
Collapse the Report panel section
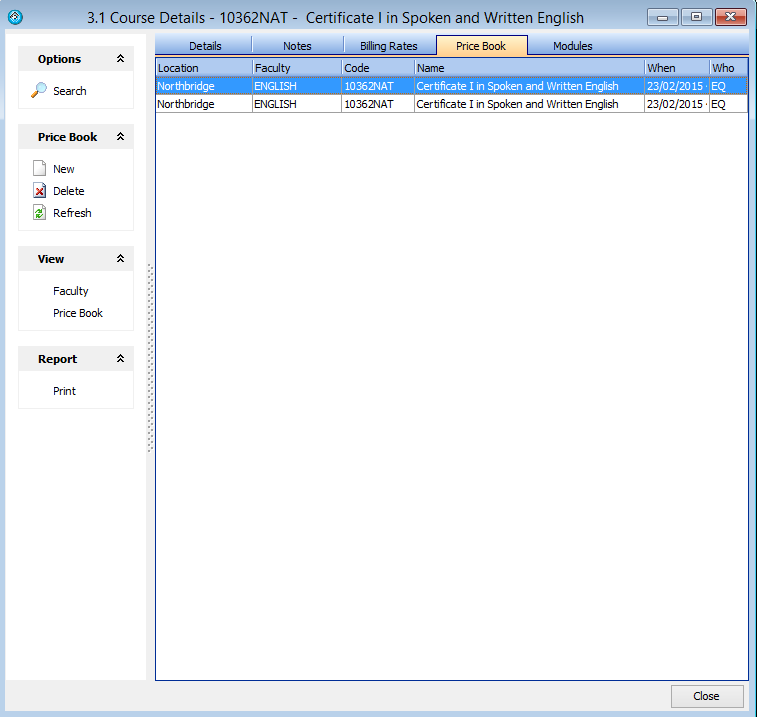(120, 359)
